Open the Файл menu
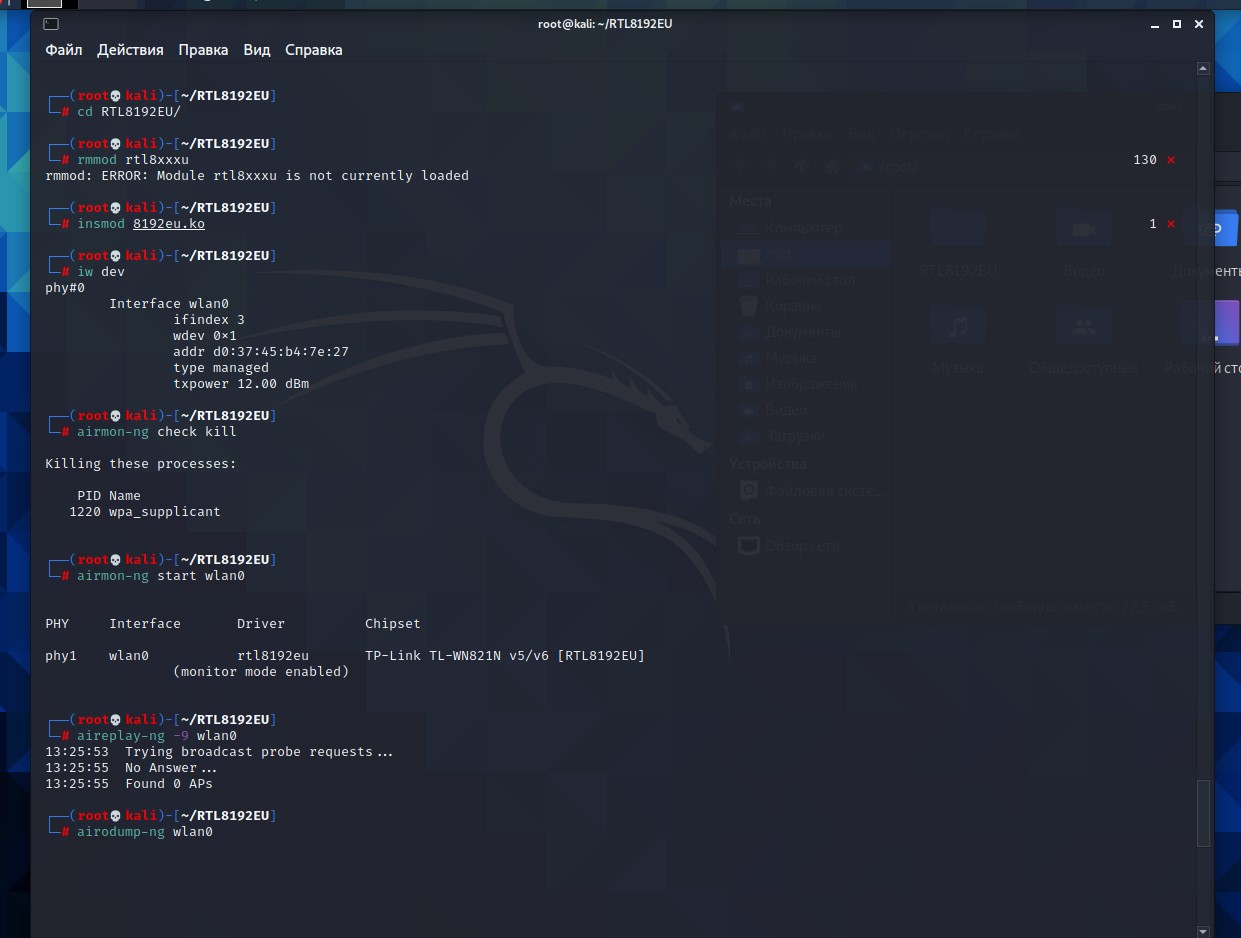The image size is (1241, 938). tap(64, 50)
